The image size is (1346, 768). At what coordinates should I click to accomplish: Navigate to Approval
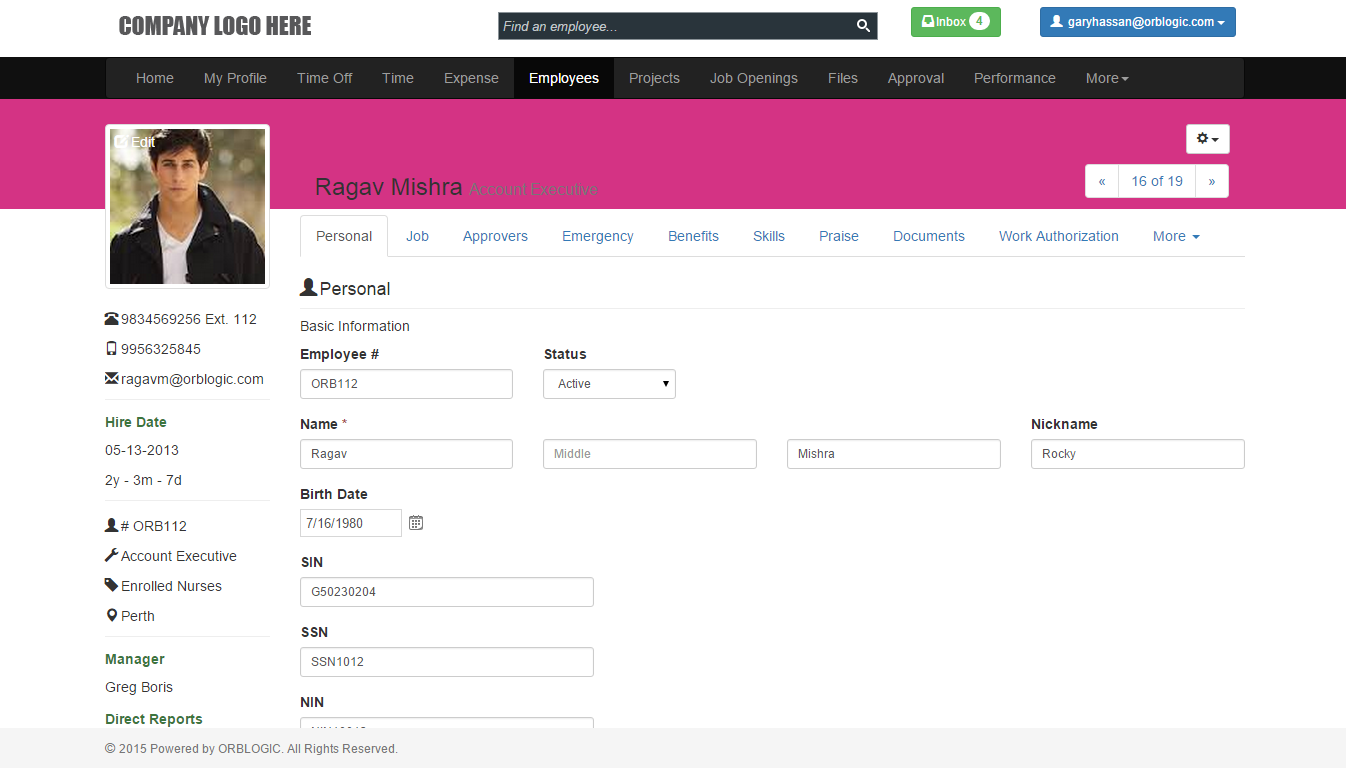(916, 78)
